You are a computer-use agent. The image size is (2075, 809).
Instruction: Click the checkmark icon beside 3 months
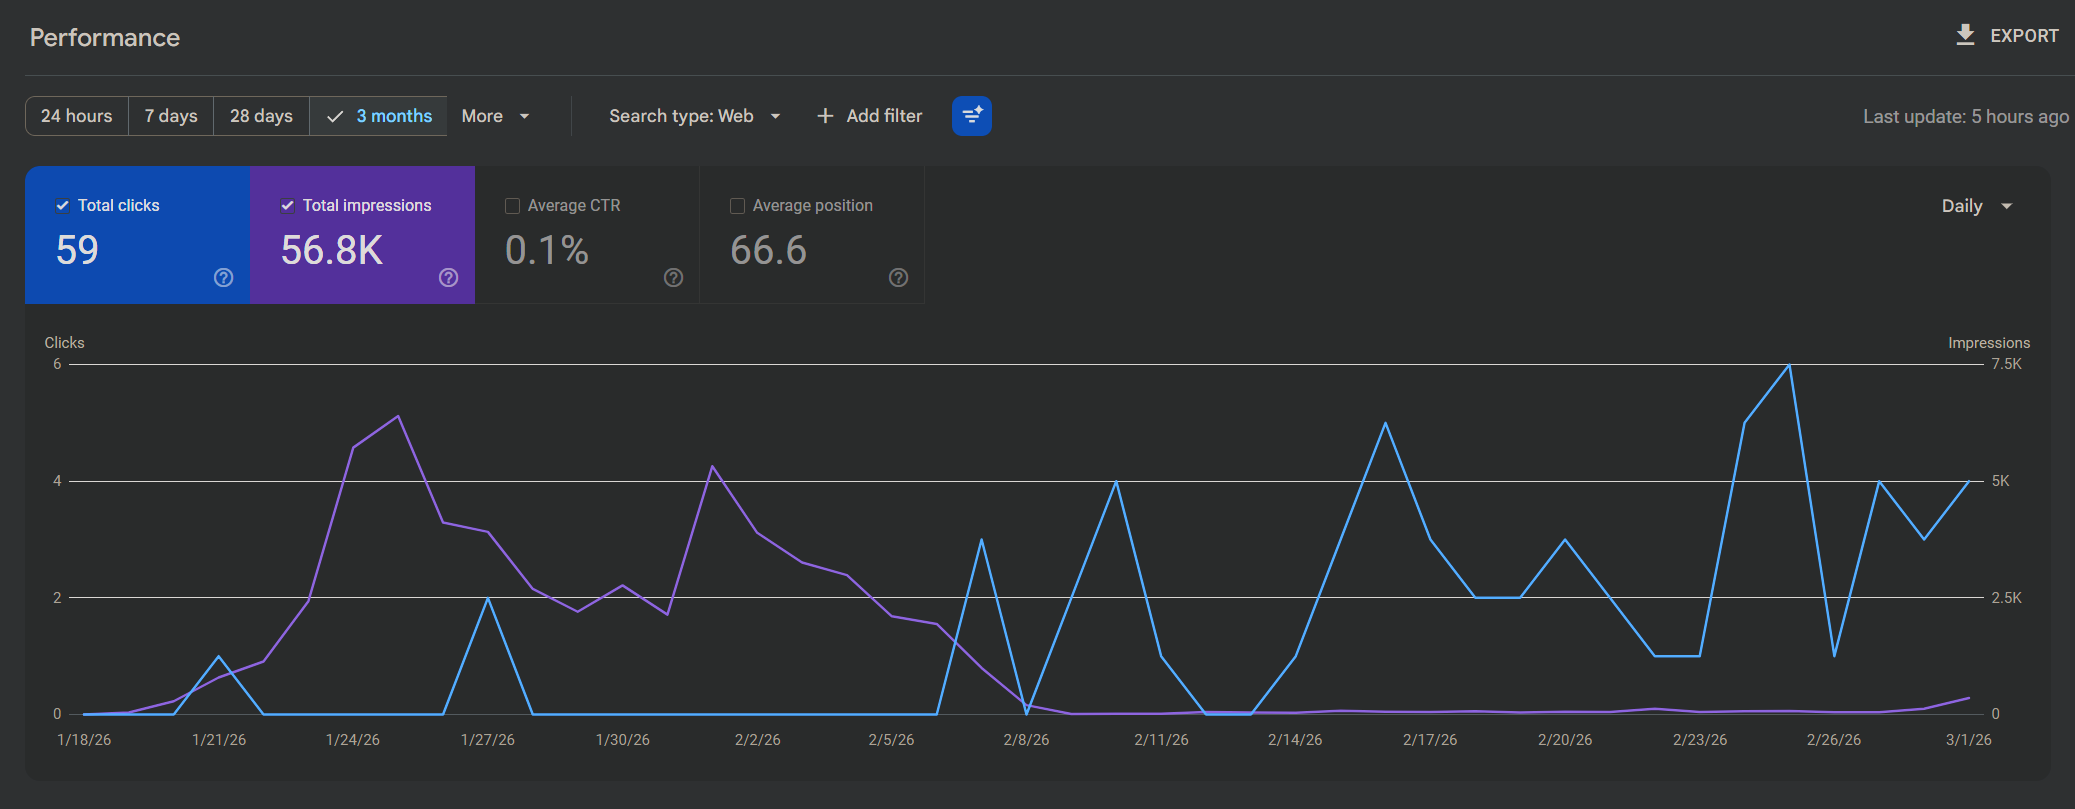click(x=335, y=117)
